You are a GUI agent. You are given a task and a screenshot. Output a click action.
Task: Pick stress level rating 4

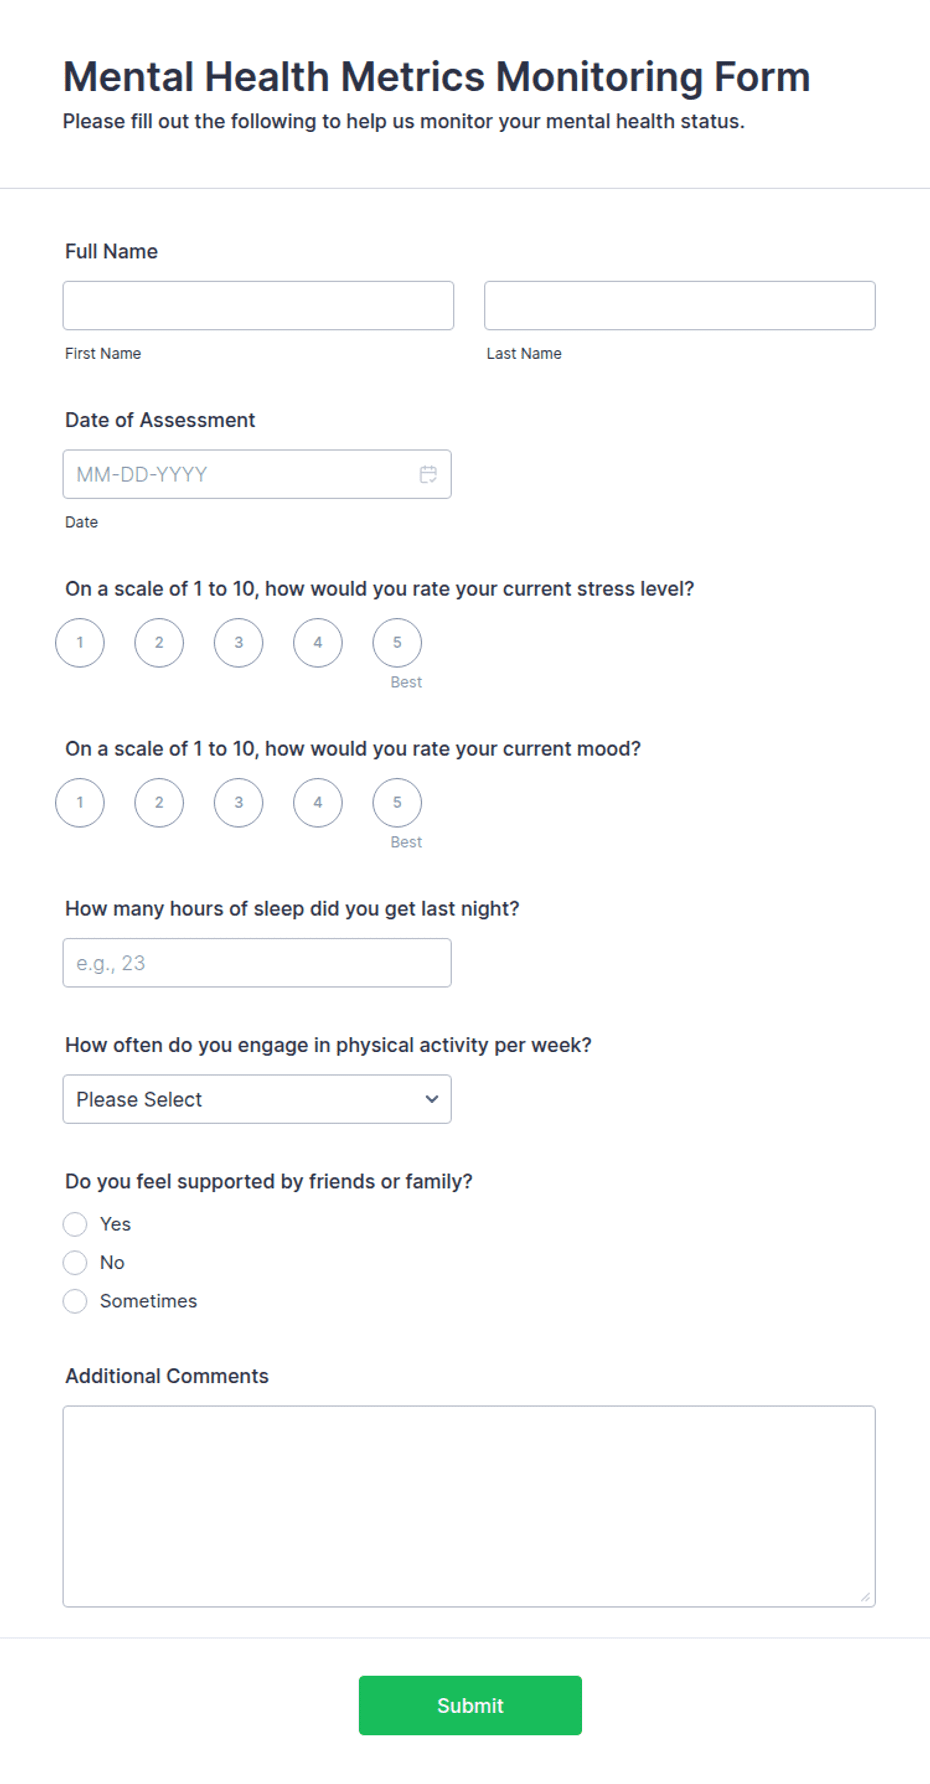click(x=318, y=642)
